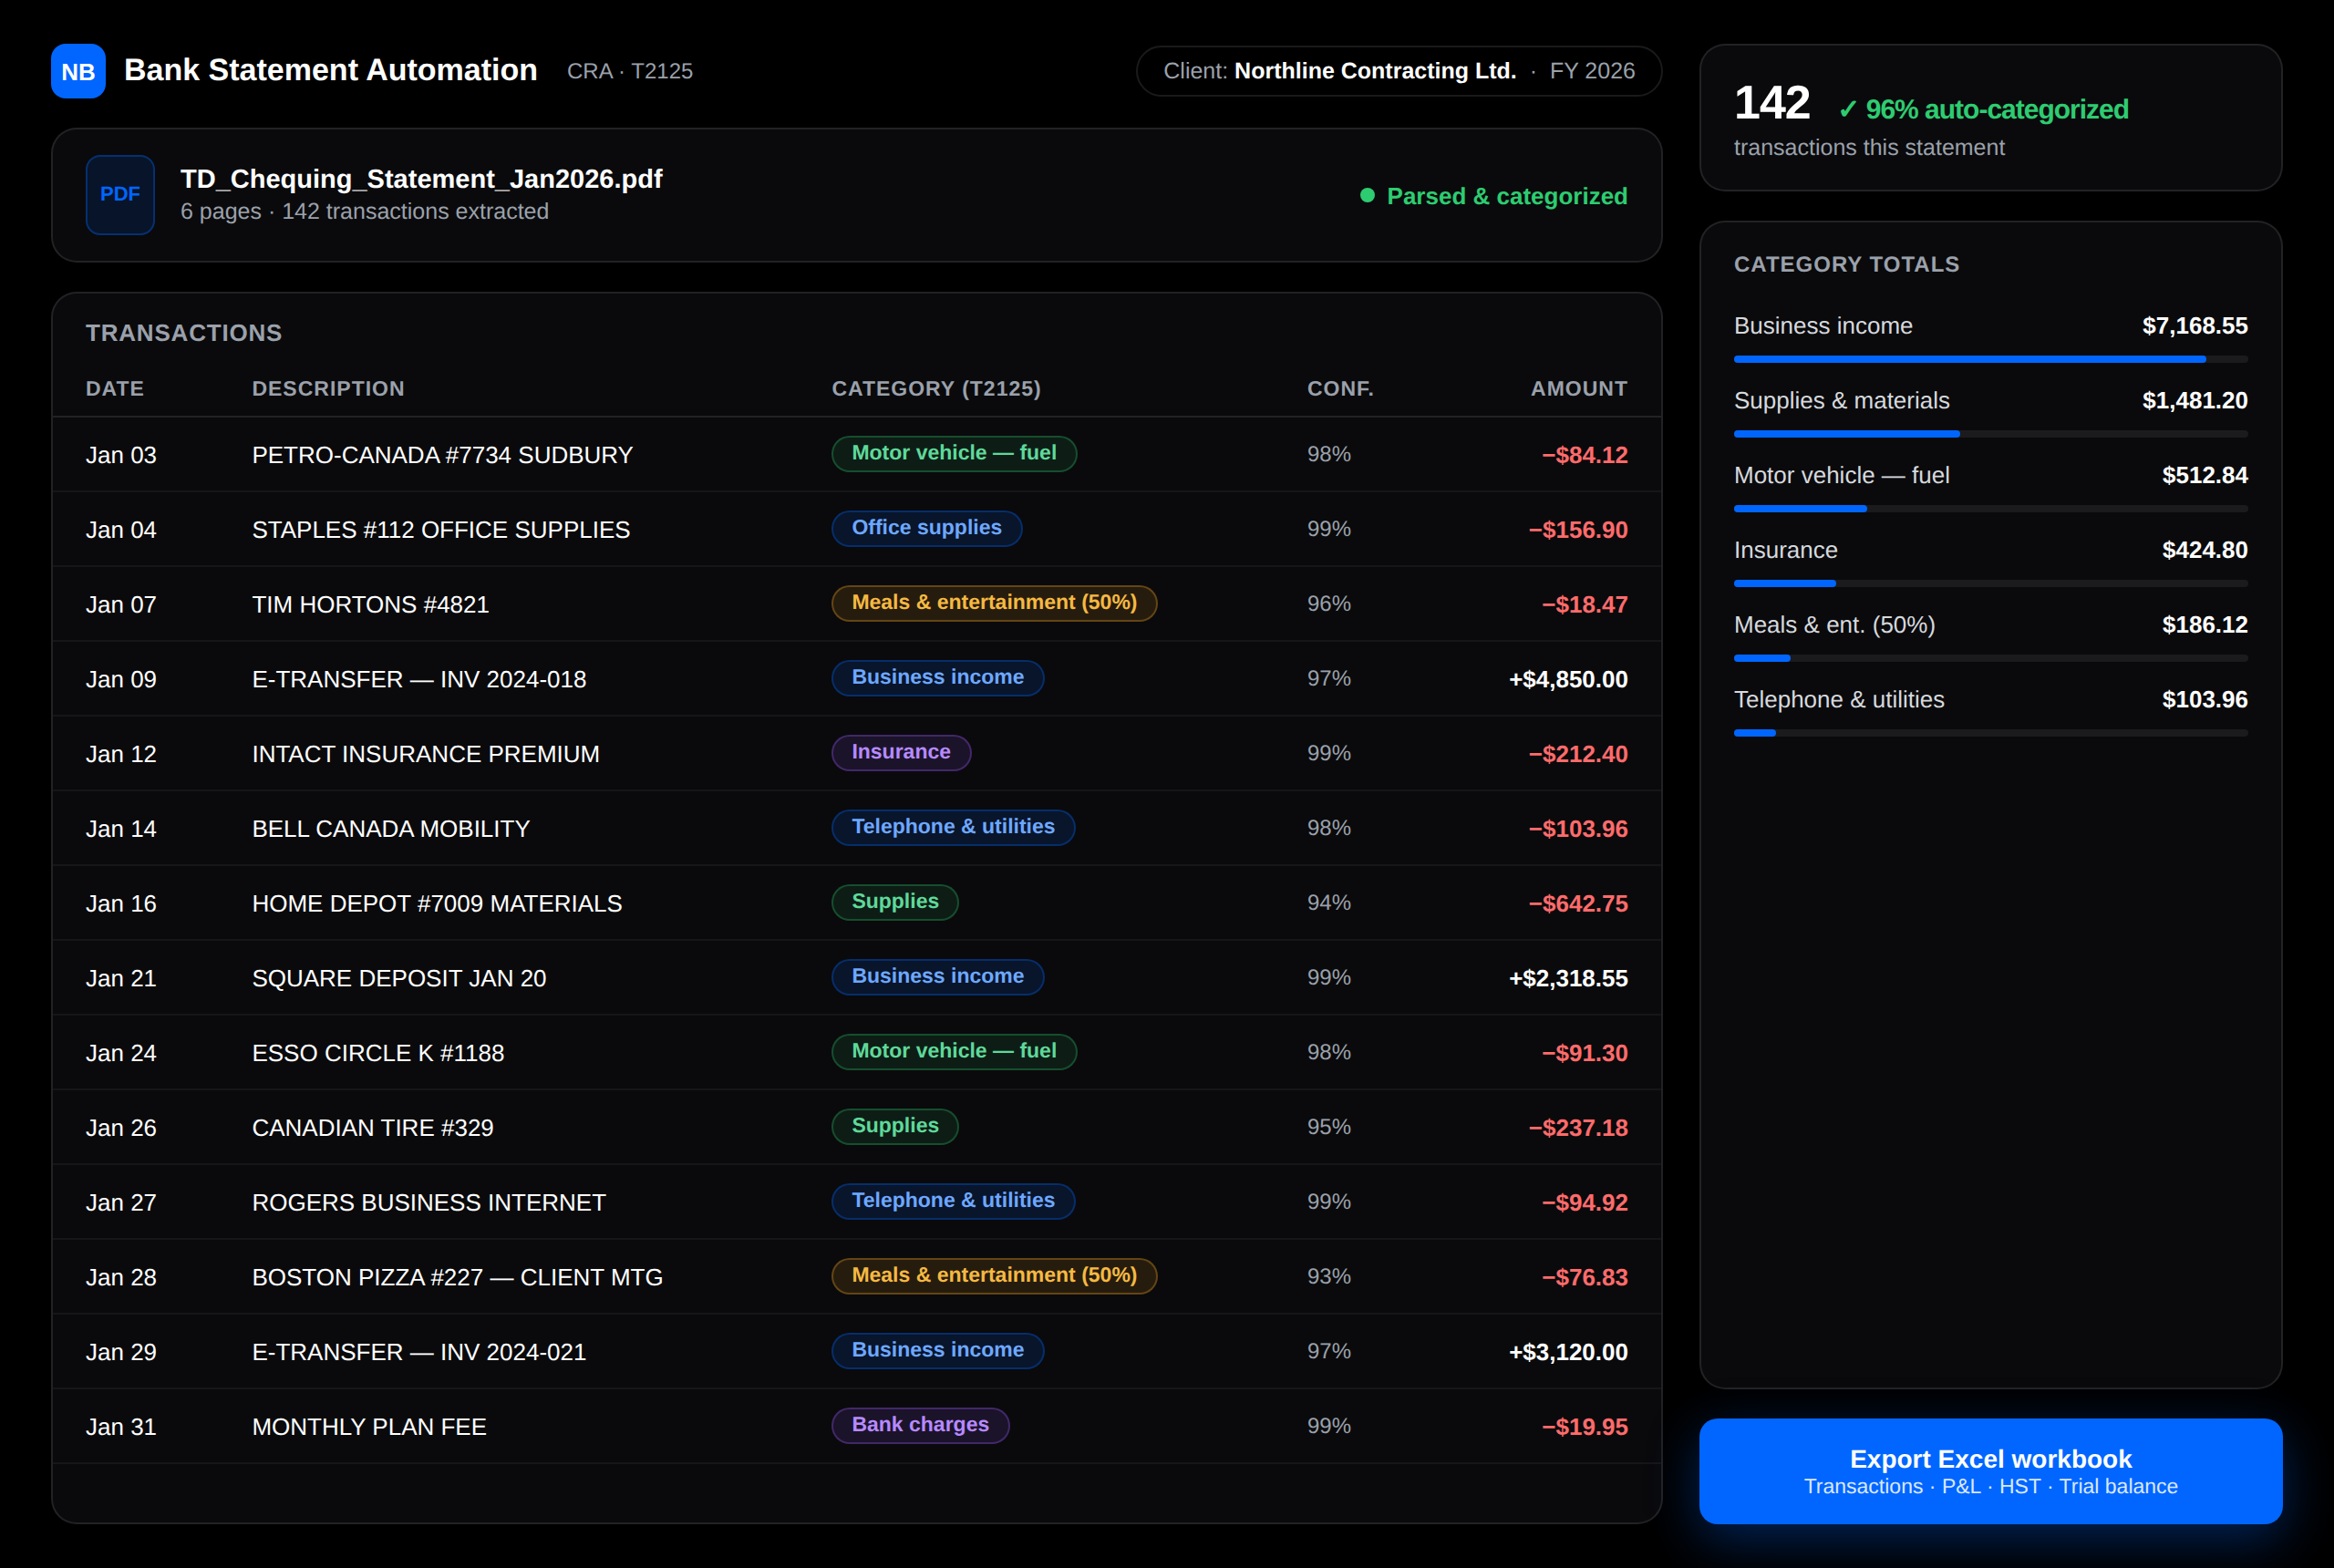Click the 94% confidence for HOME DEPOT

coord(1329,903)
